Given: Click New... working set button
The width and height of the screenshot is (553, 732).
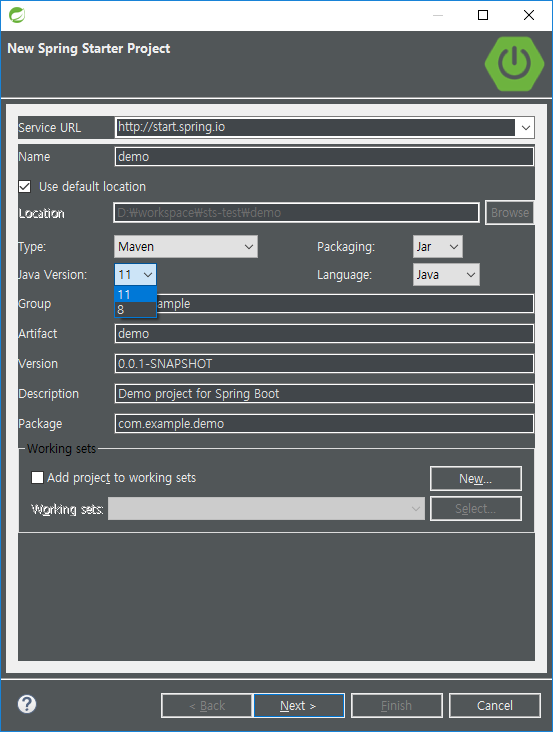Looking at the screenshot, I should [x=476, y=479].
